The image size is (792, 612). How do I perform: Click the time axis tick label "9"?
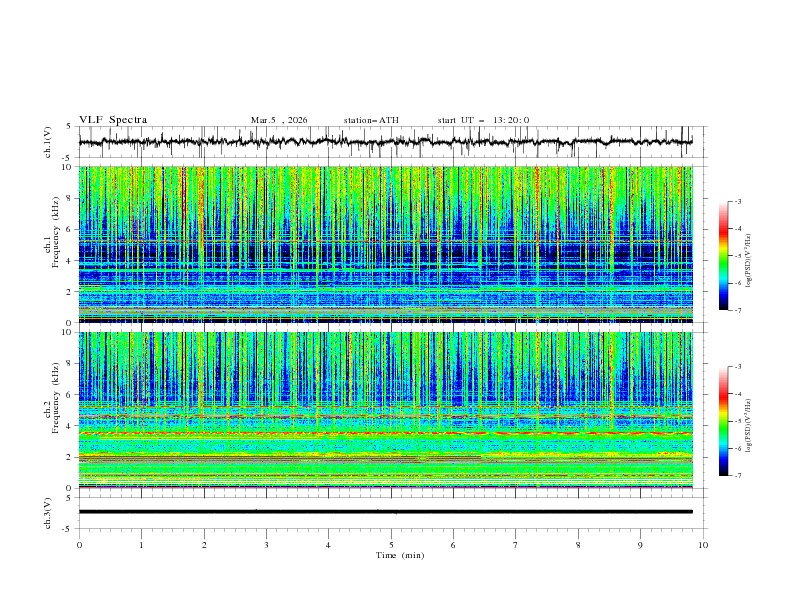point(640,545)
